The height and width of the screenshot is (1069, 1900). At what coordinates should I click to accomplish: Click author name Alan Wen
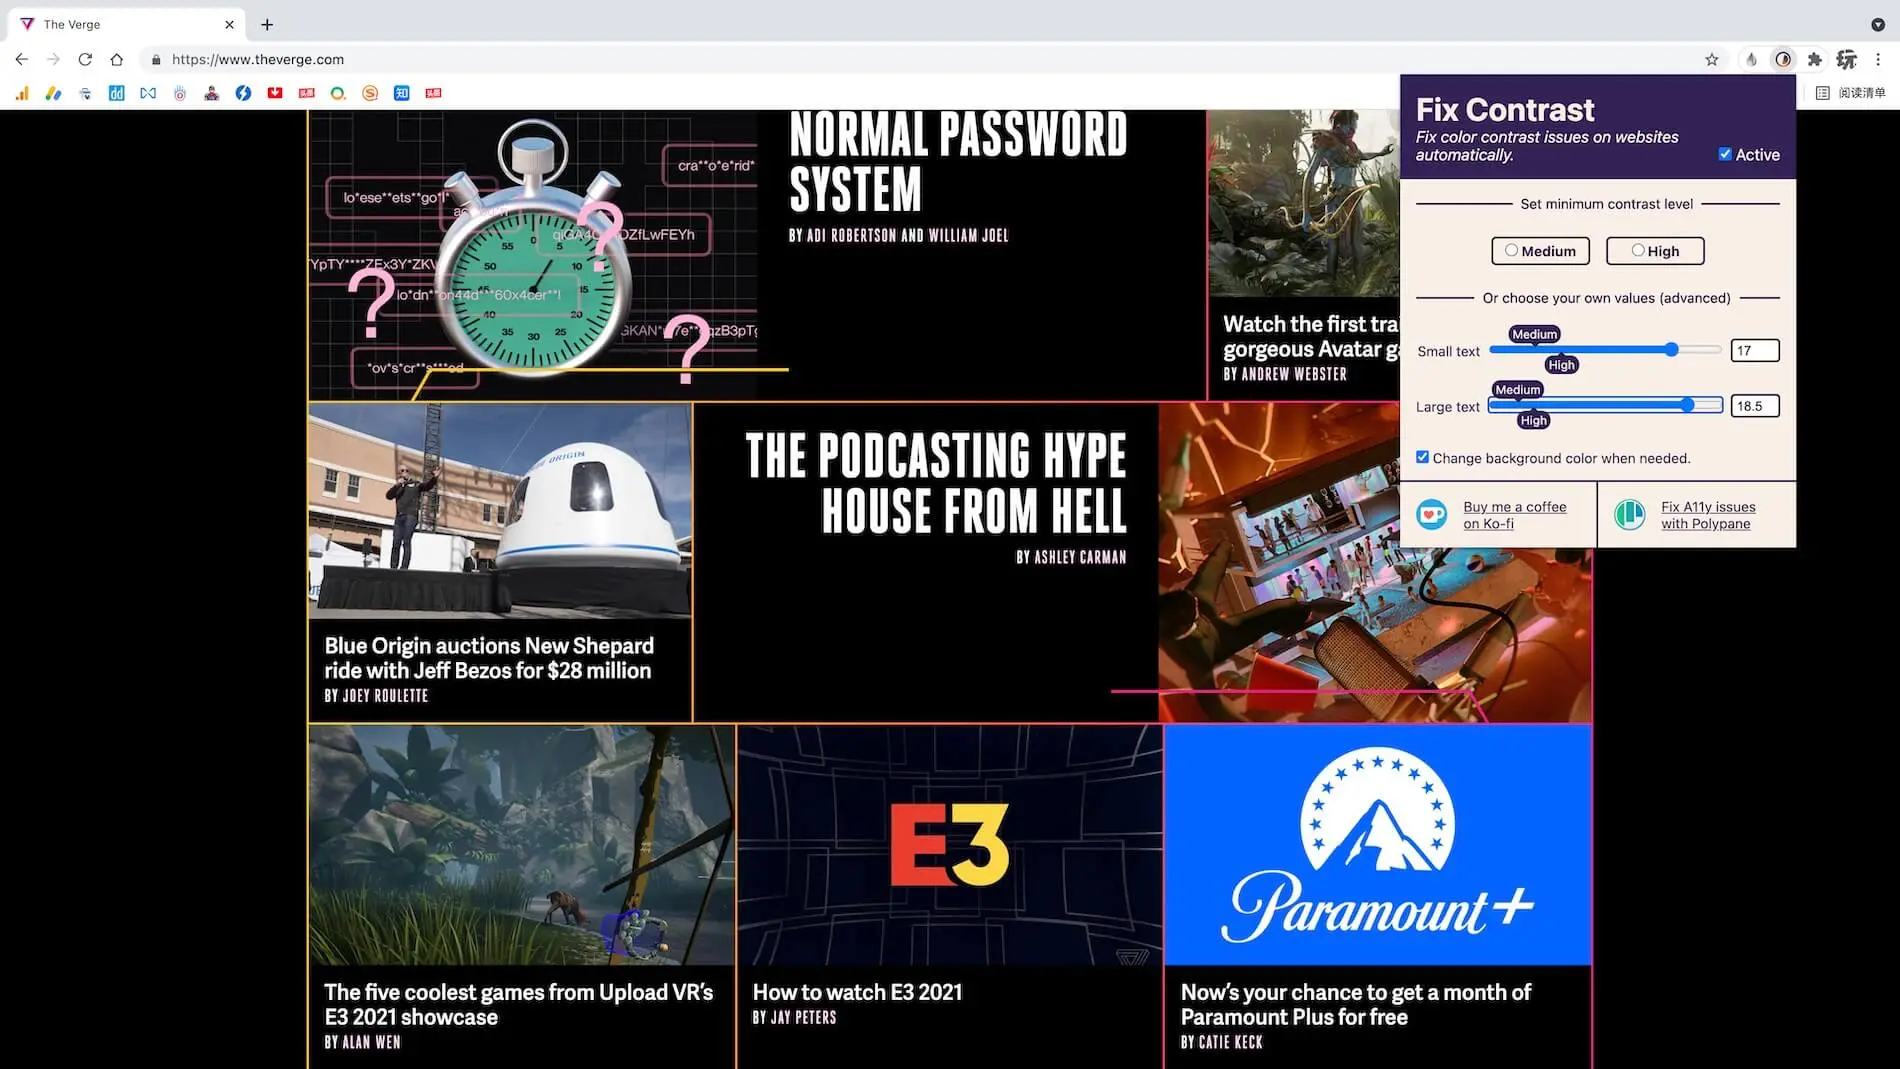pyautogui.click(x=371, y=1043)
